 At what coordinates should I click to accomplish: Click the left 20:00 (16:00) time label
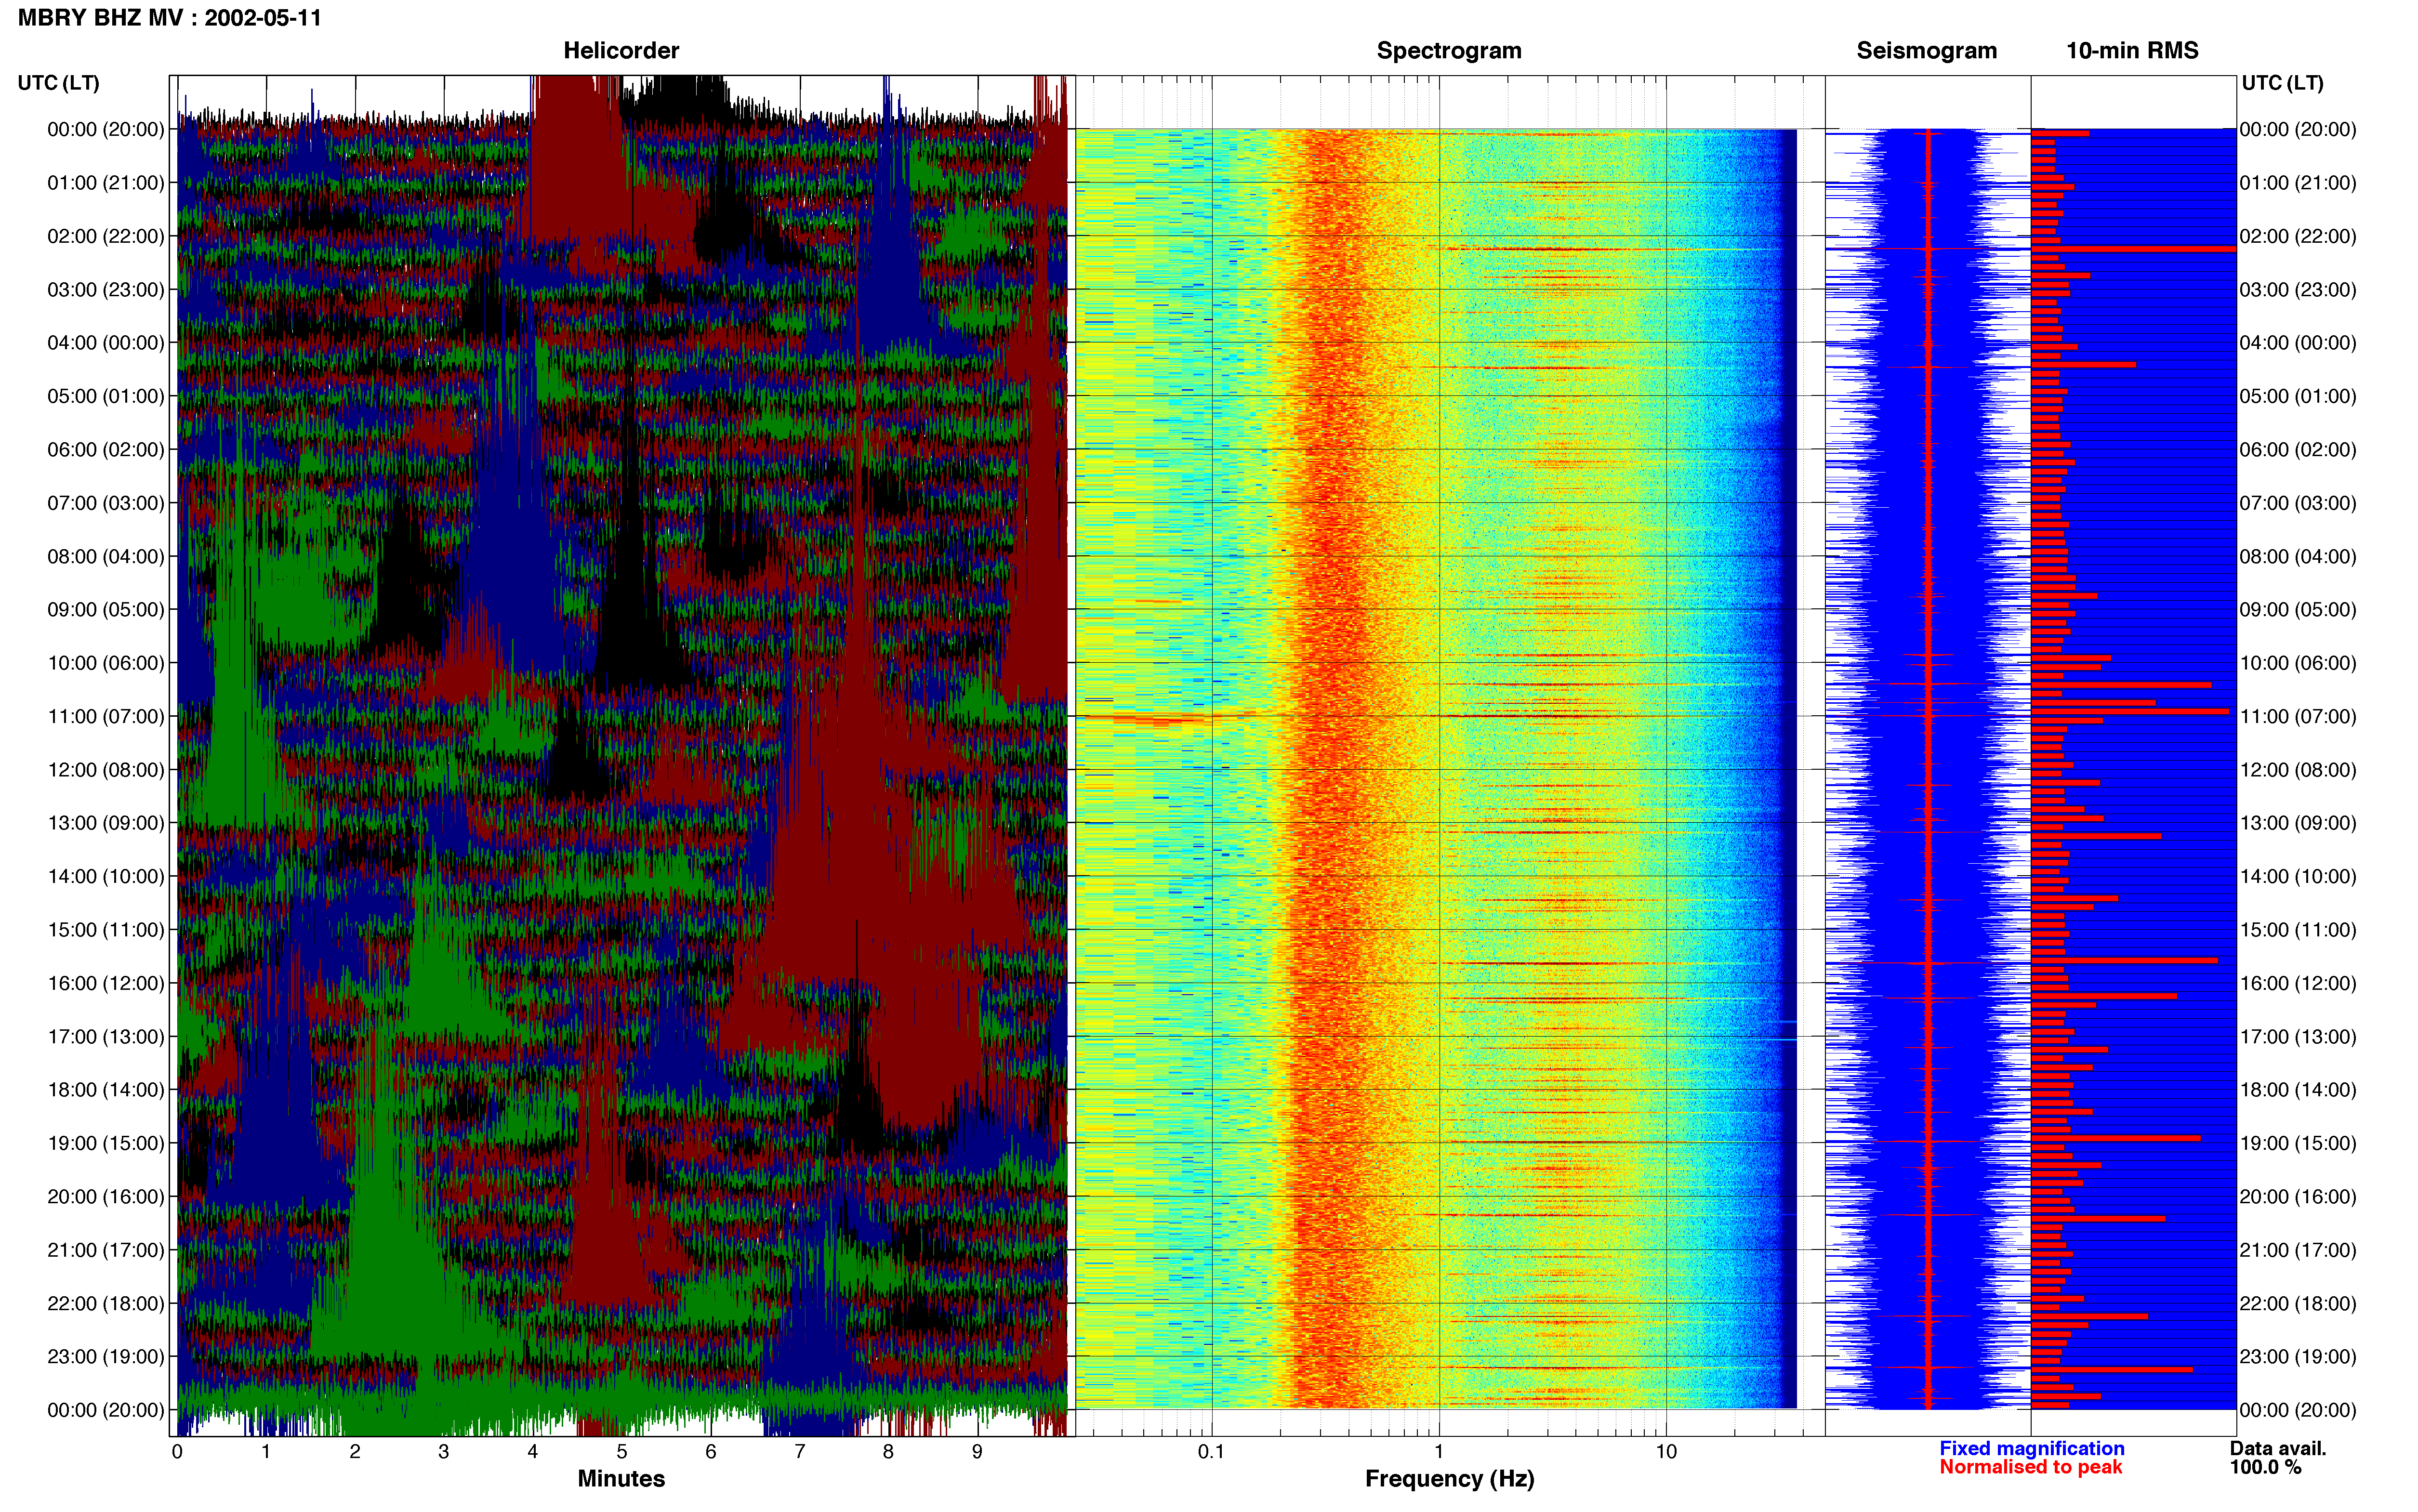[x=106, y=1197]
